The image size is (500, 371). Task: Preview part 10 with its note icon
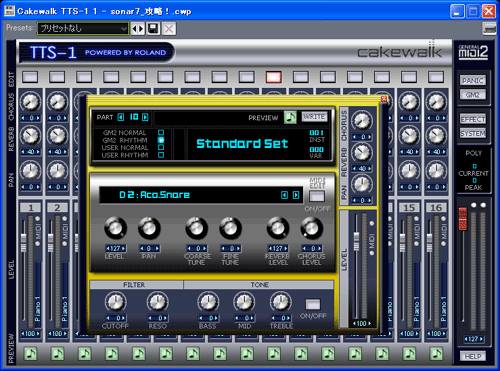click(x=274, y=354)
